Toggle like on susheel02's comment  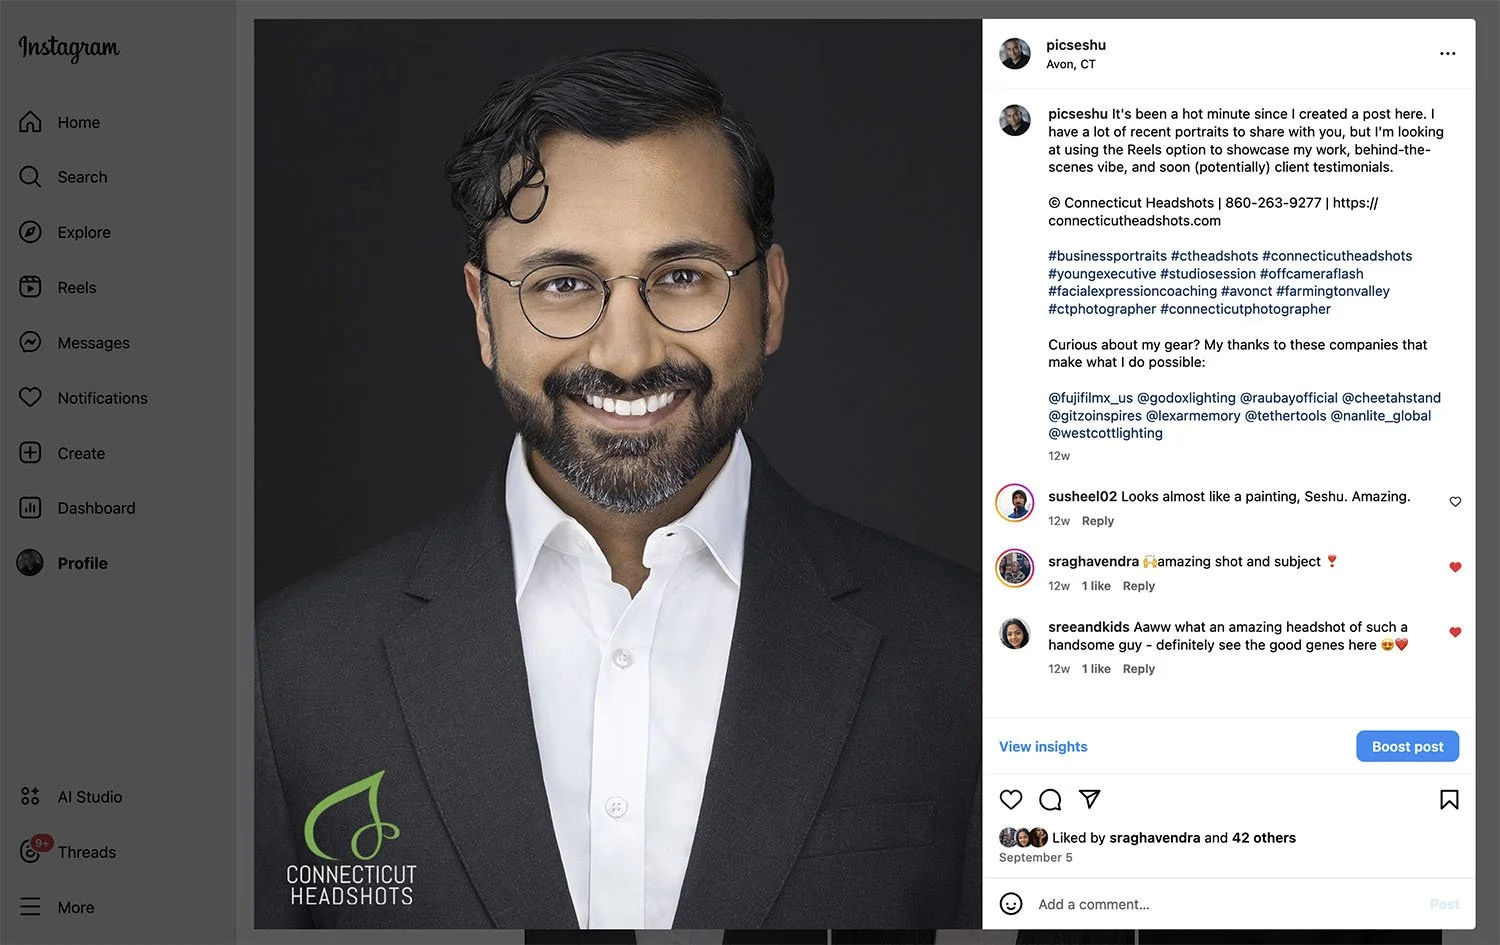1455,501
